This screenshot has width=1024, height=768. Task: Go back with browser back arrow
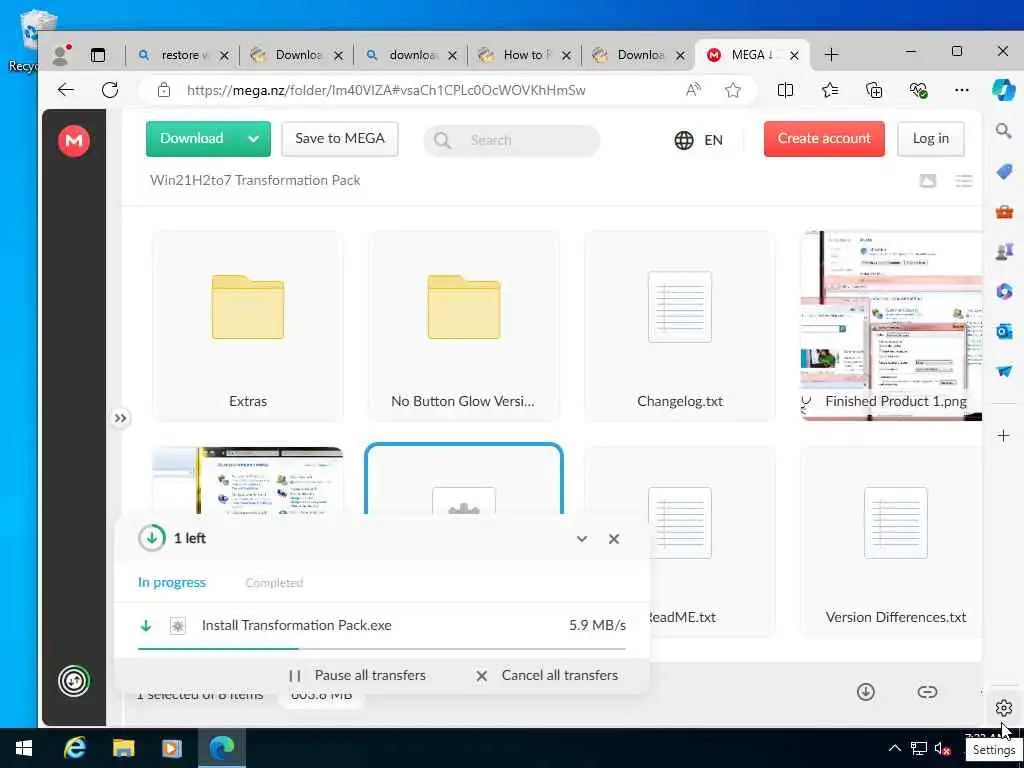[x=66, y=90]
